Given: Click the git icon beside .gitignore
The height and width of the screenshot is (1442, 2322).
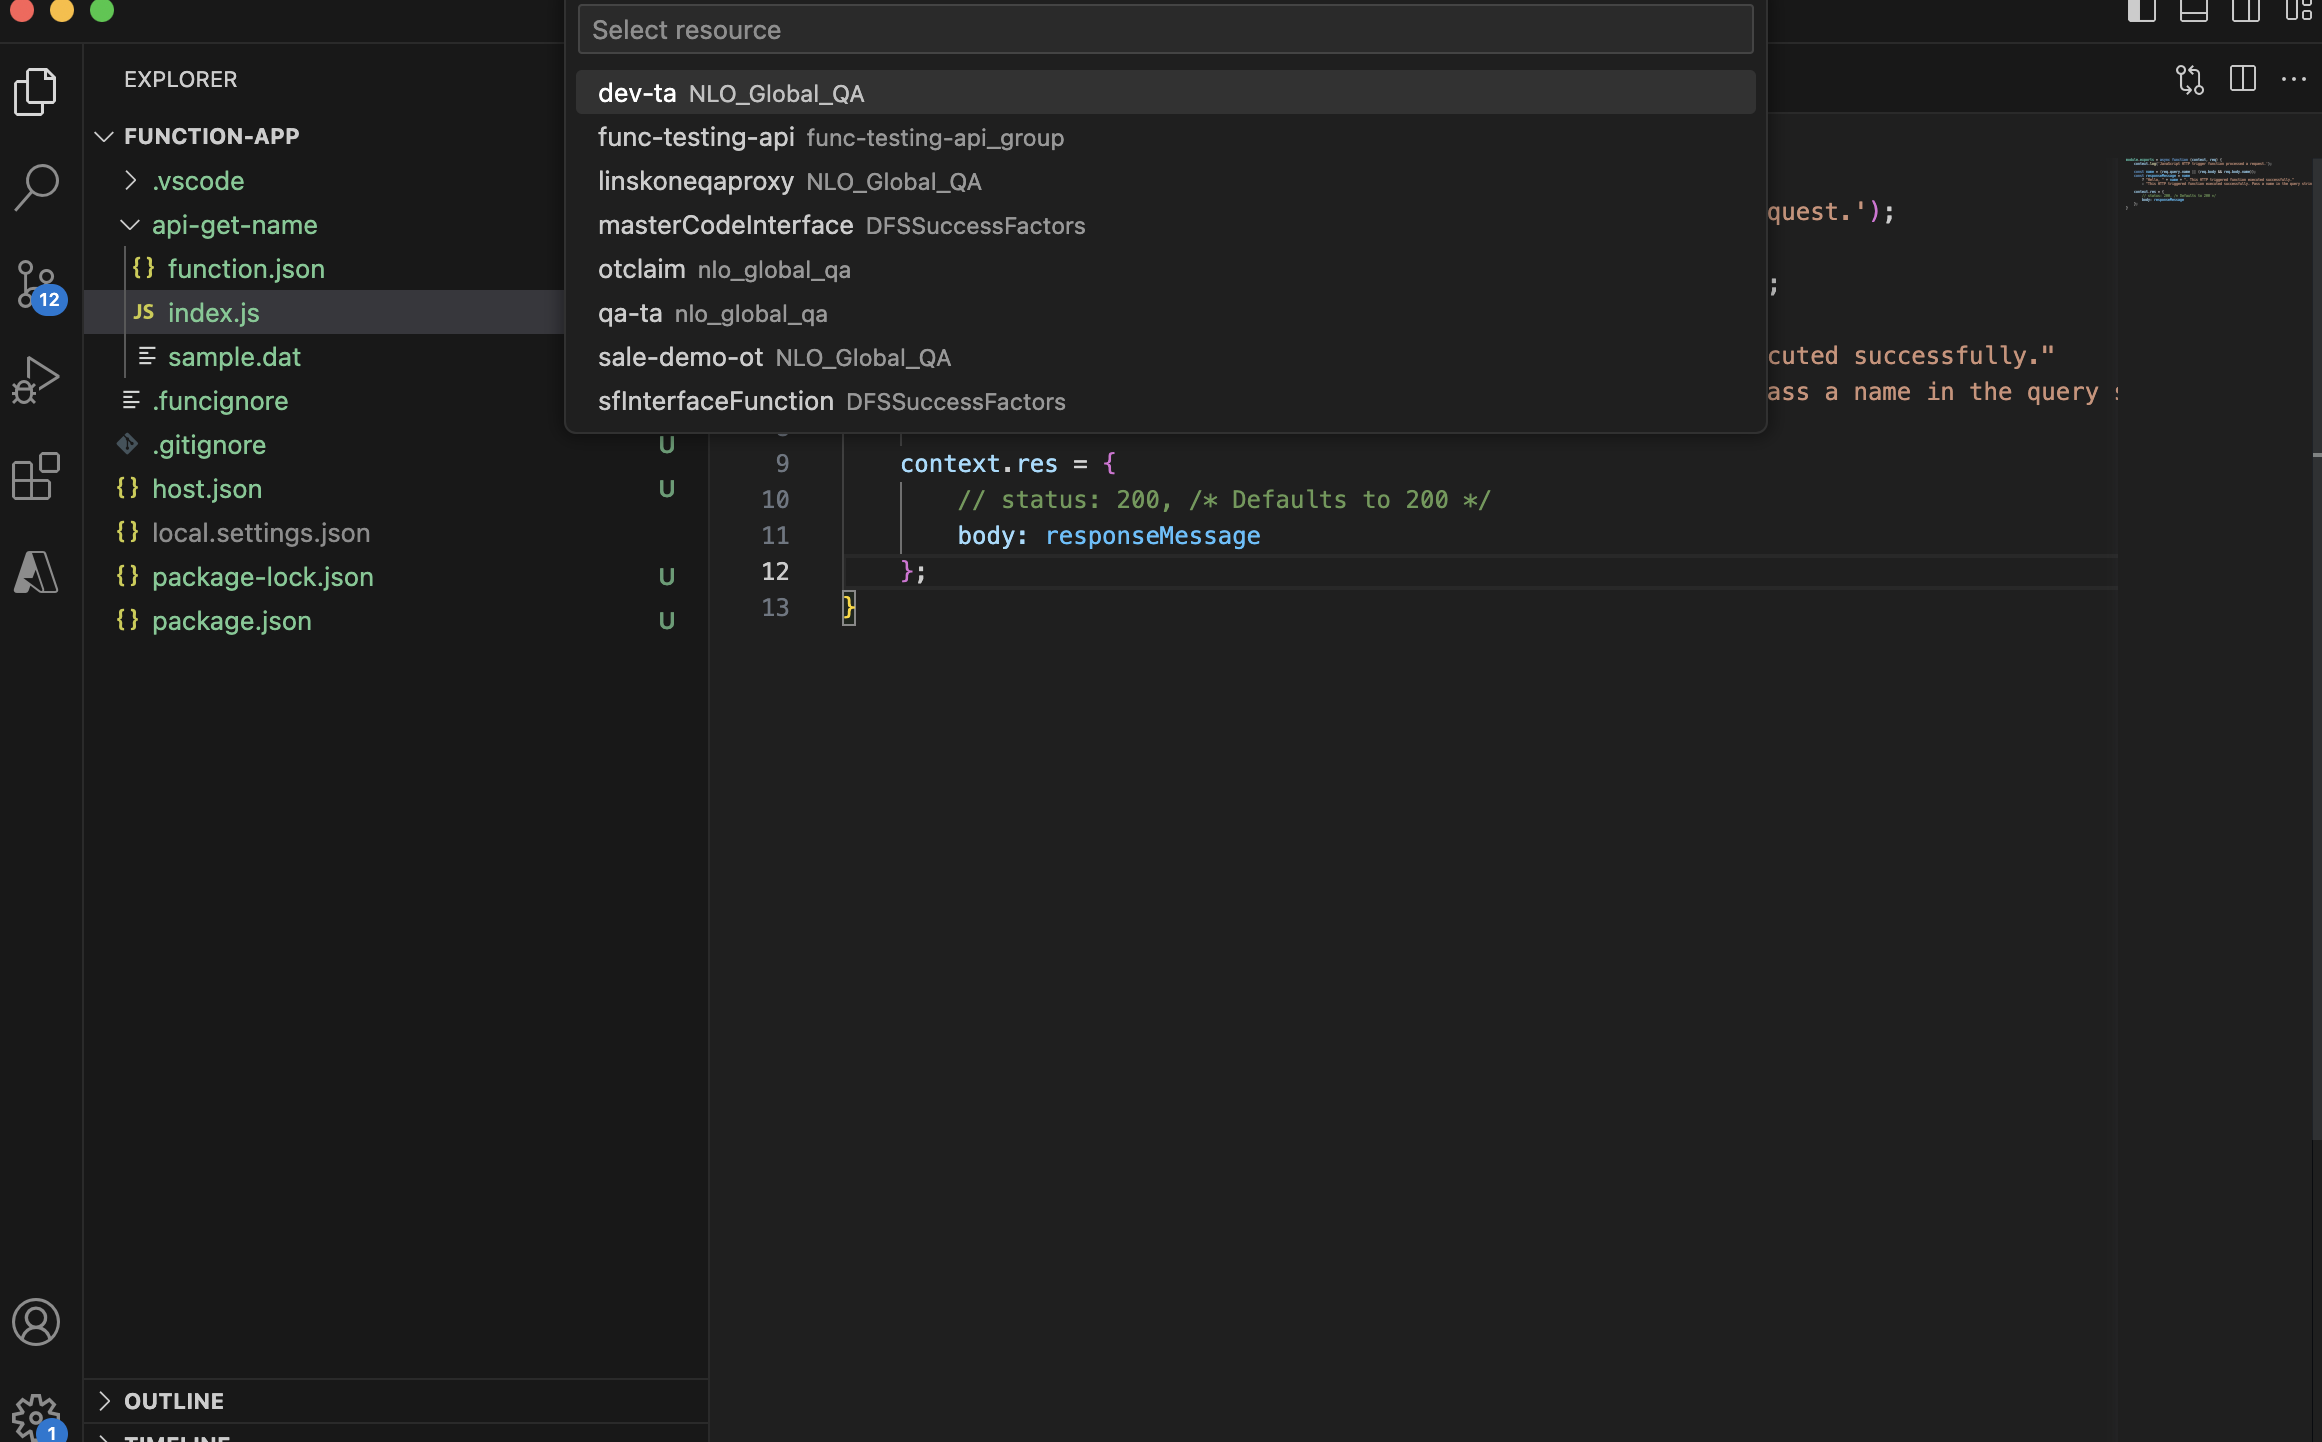Looking at the screenshot, I should (127, 444).
